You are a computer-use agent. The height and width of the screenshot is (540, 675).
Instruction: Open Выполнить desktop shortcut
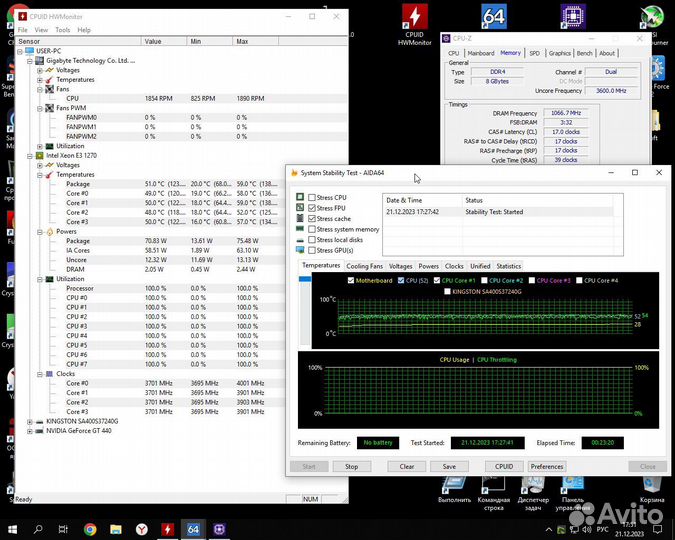[x=454, y=491]
